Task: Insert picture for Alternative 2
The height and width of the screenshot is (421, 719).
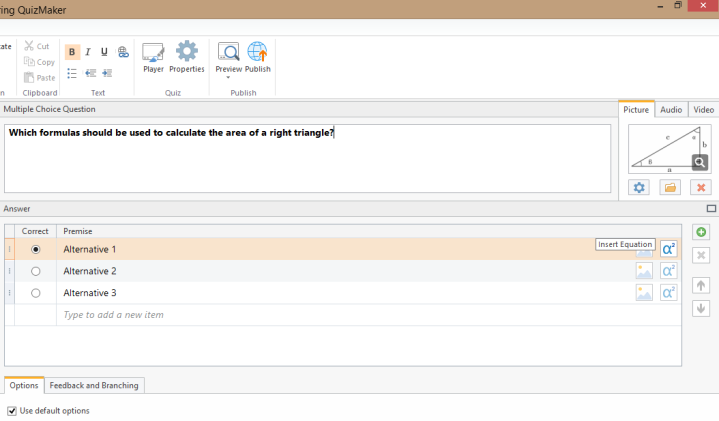Action: [x=644, y=271]
